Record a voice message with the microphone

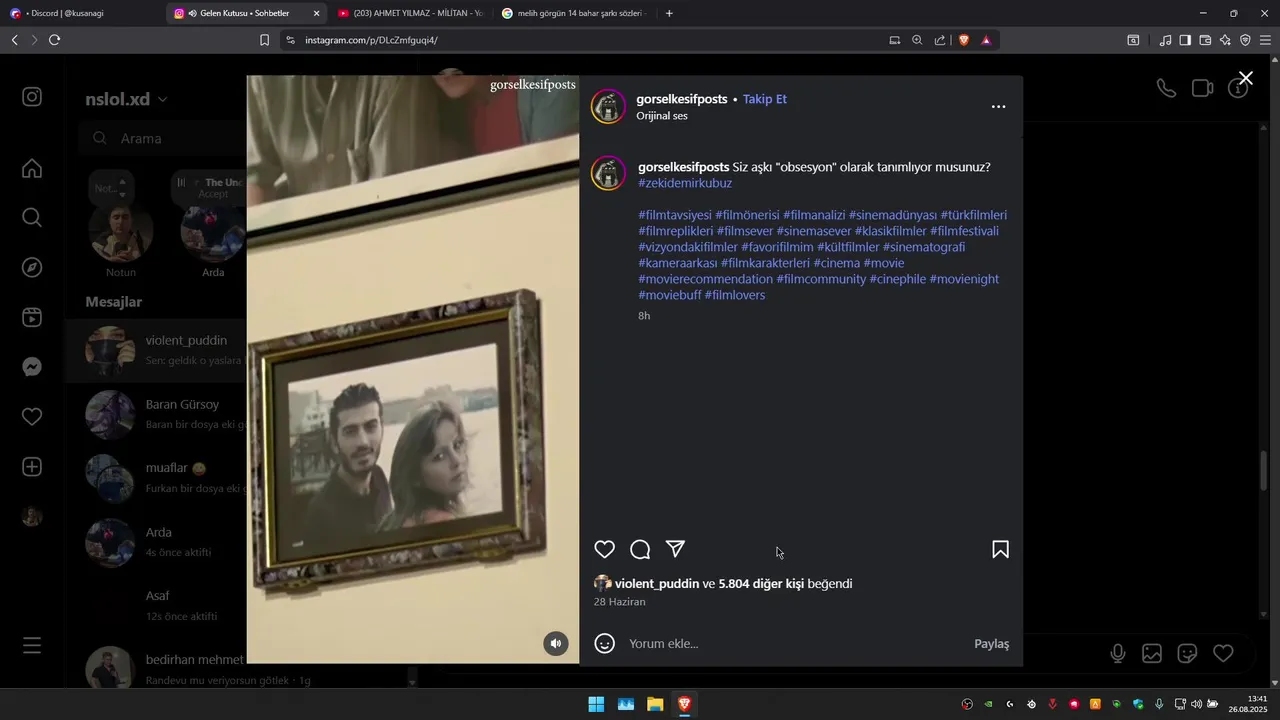1118,653
